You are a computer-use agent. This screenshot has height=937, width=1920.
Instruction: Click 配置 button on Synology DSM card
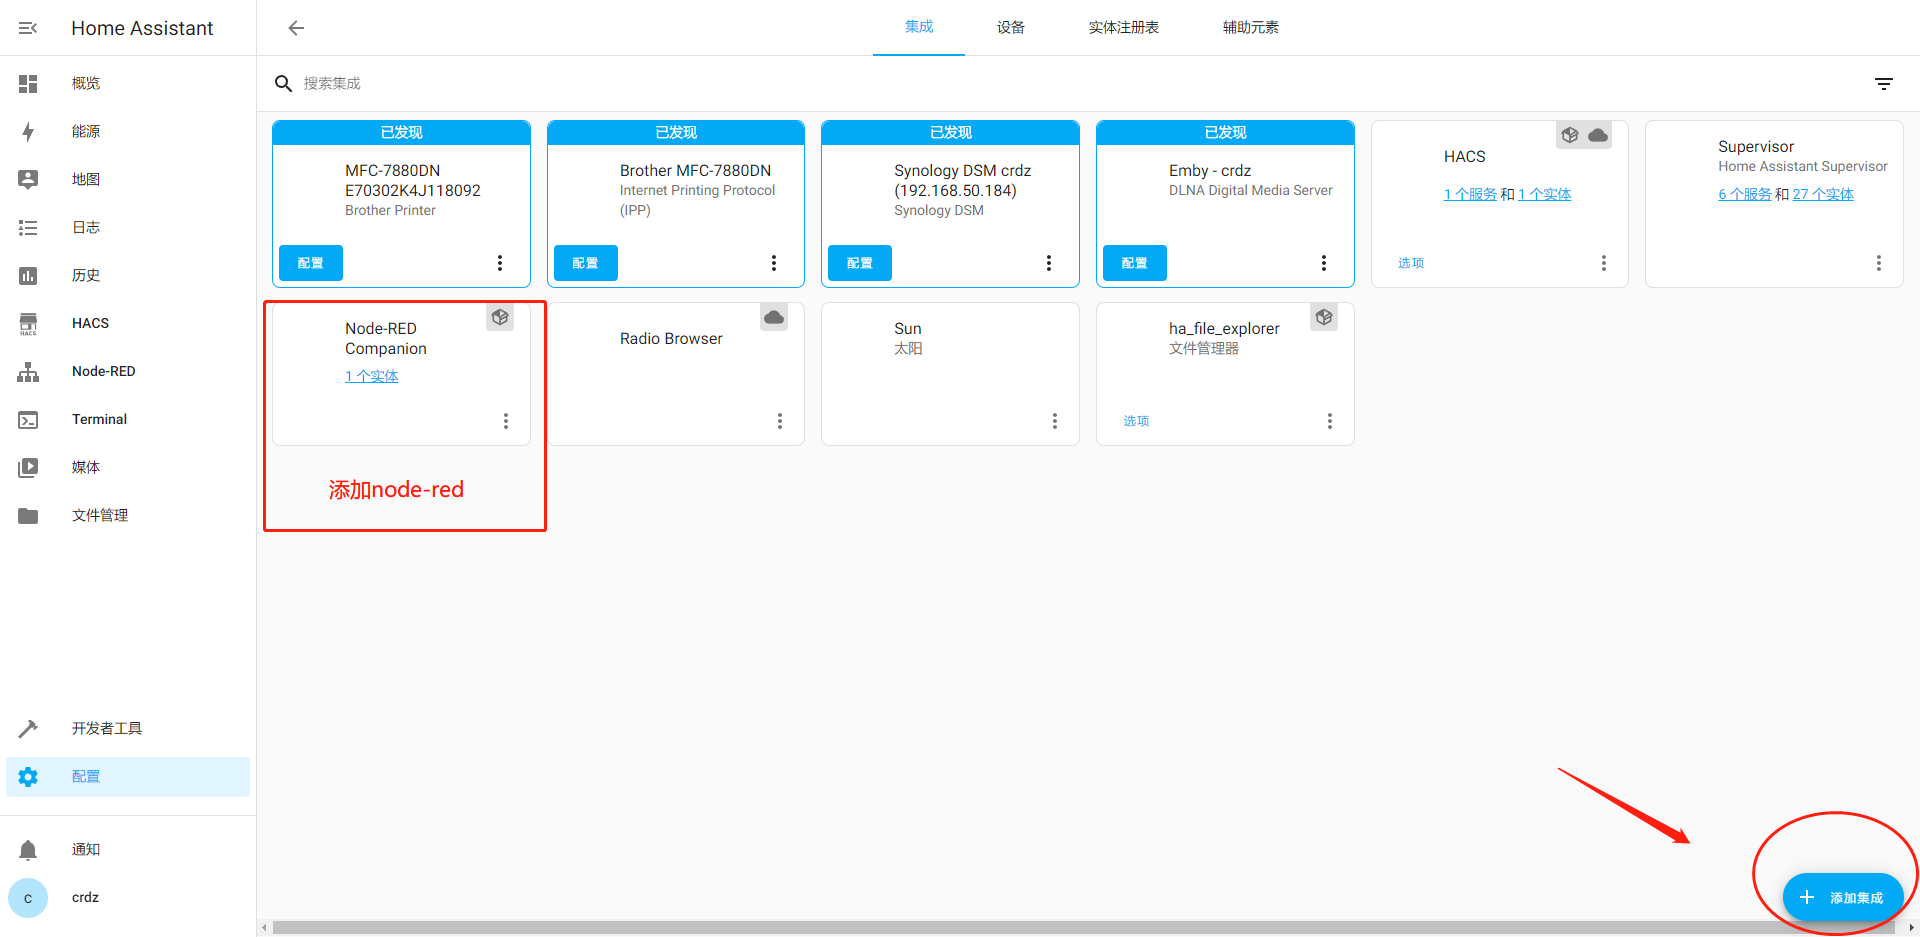[859, 263]
